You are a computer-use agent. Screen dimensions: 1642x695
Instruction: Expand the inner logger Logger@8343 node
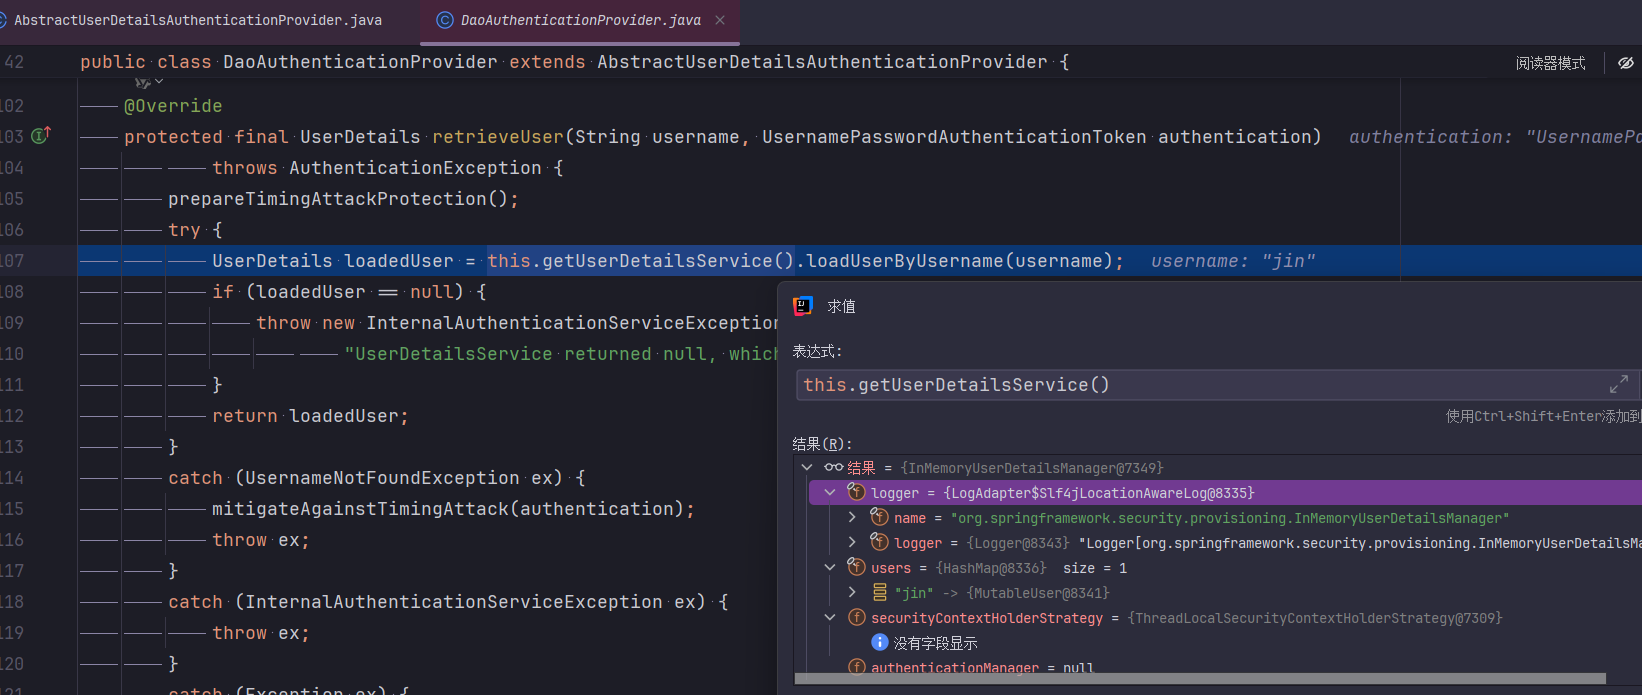click(x=852, y=542)
